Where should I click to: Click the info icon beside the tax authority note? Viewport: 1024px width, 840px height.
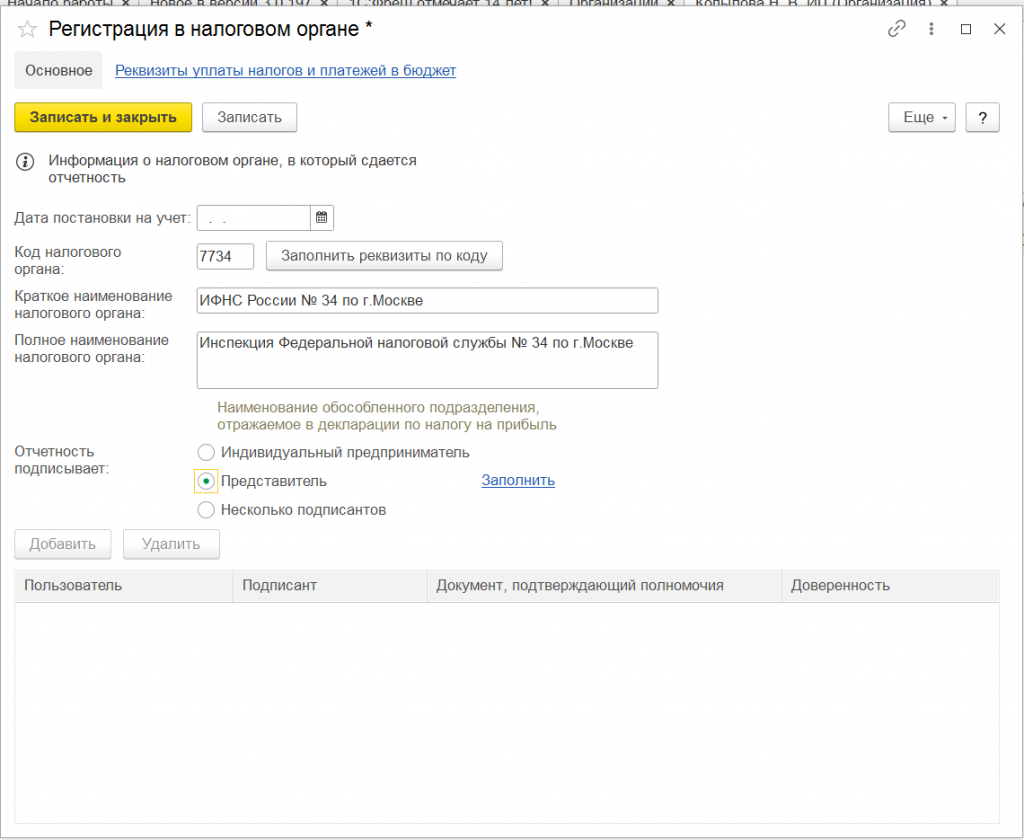[x=25, y=162]
